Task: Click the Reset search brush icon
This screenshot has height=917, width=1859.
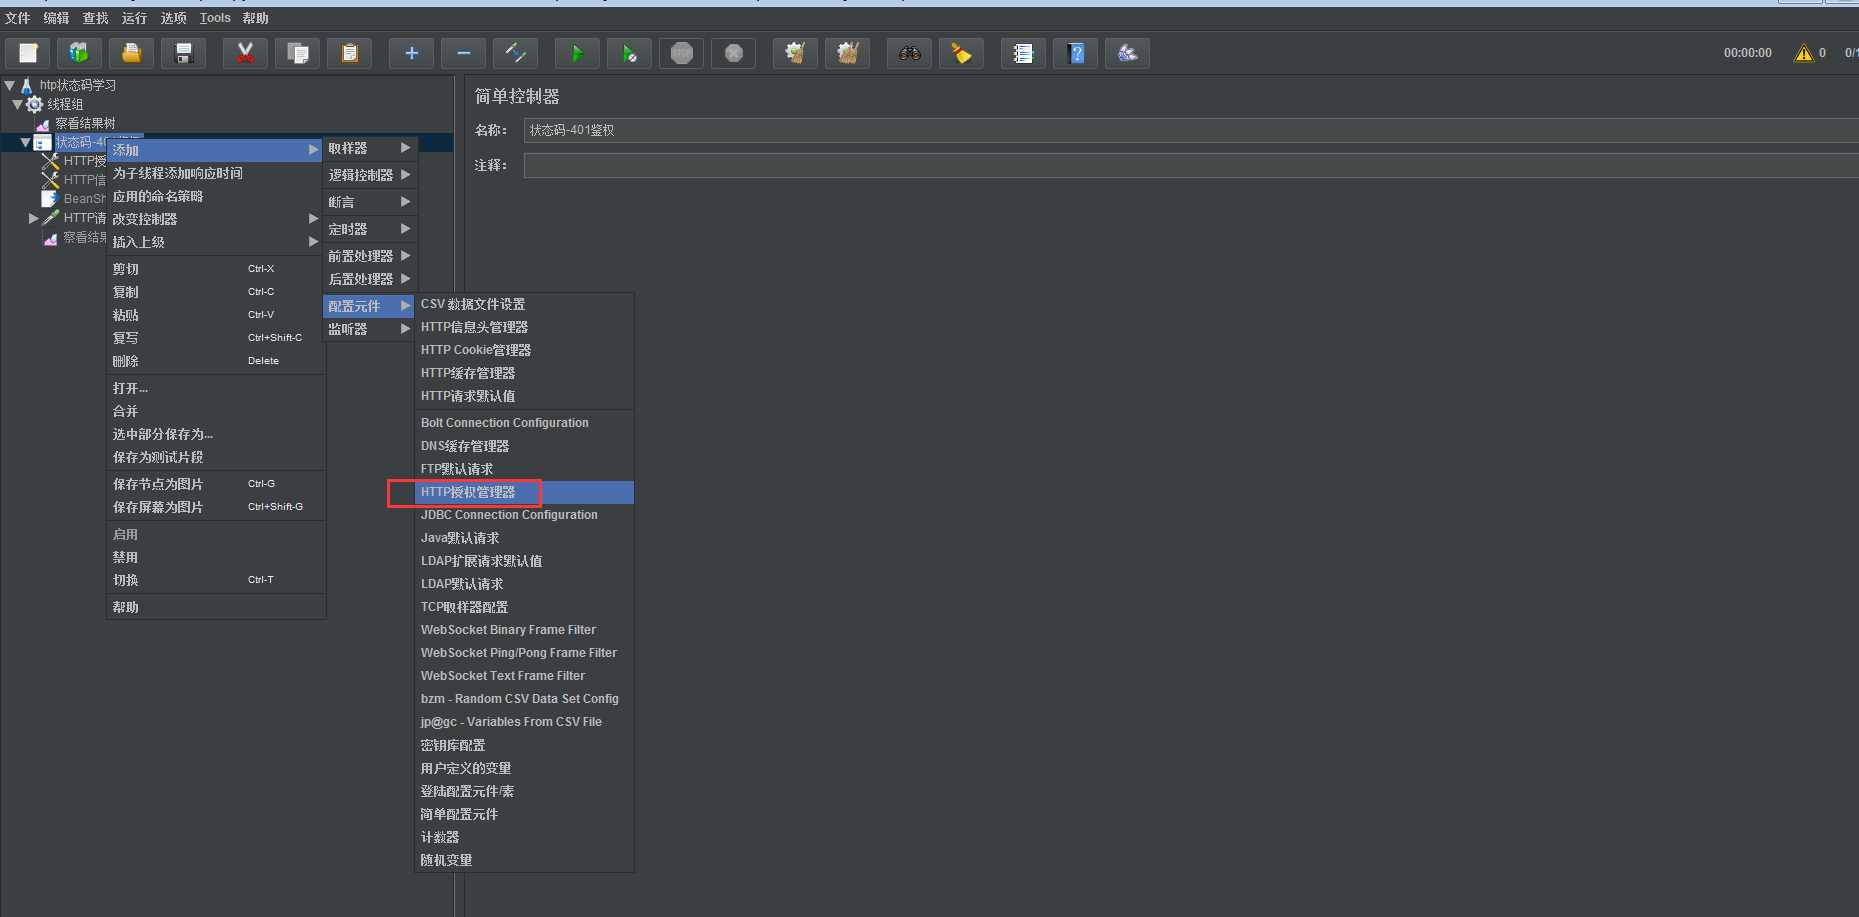Action: (961, 53)
